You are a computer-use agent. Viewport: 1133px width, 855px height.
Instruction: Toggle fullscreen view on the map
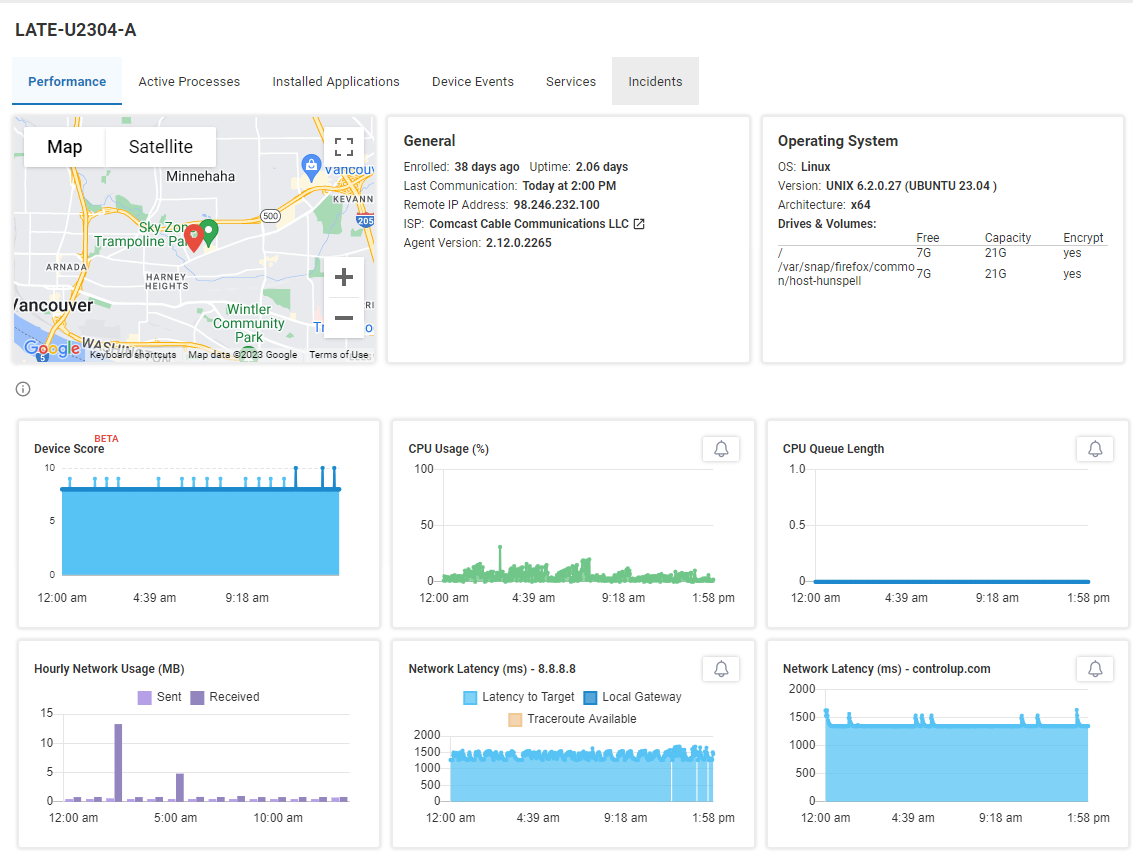(x=344, y=148)
